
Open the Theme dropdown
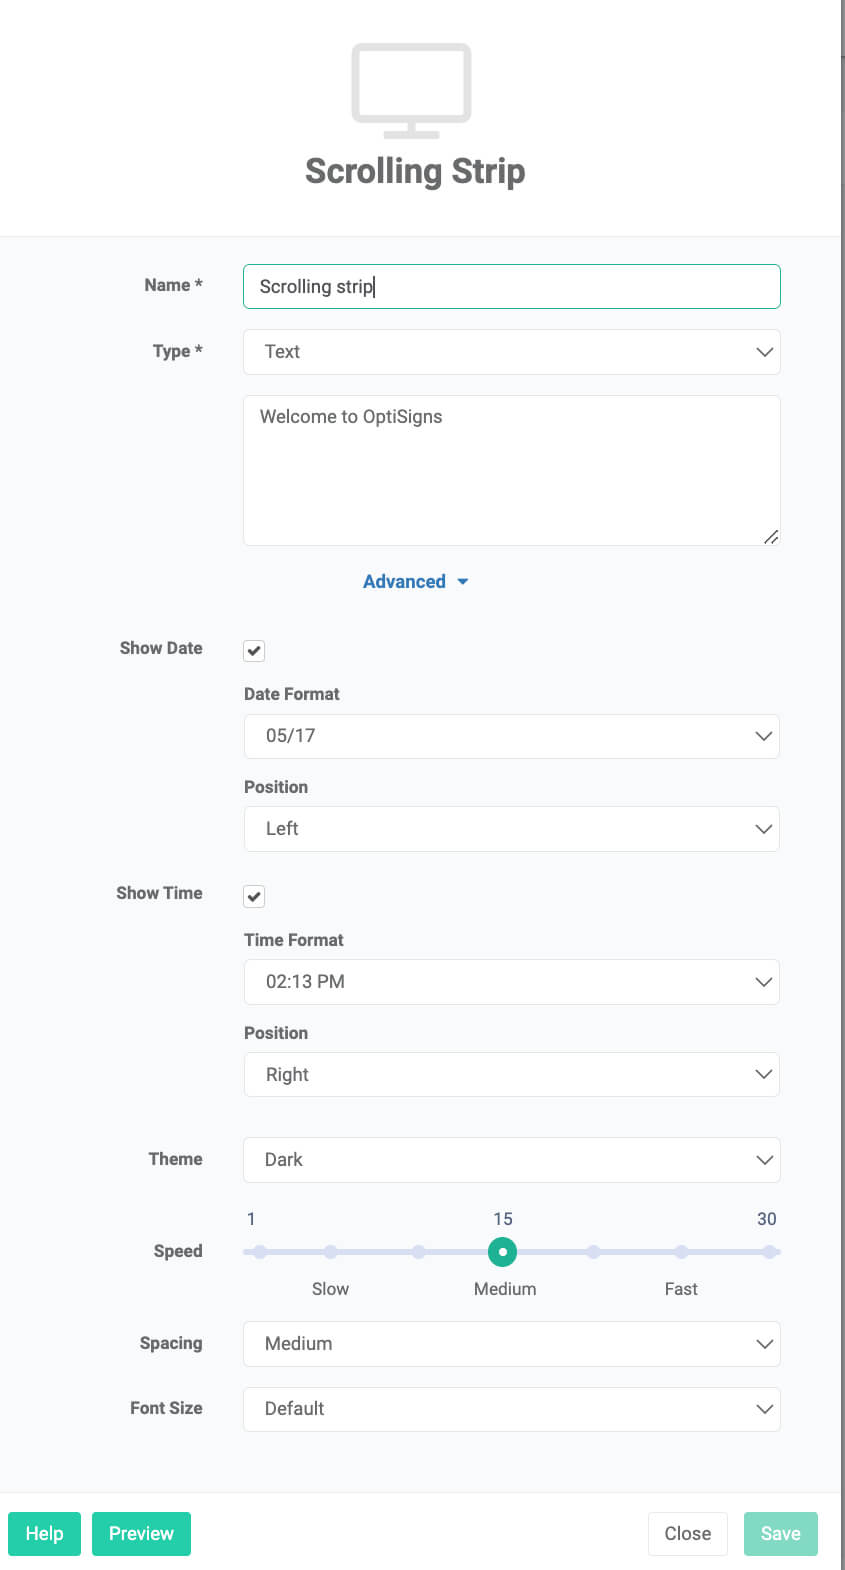(x=511, y=1160)
